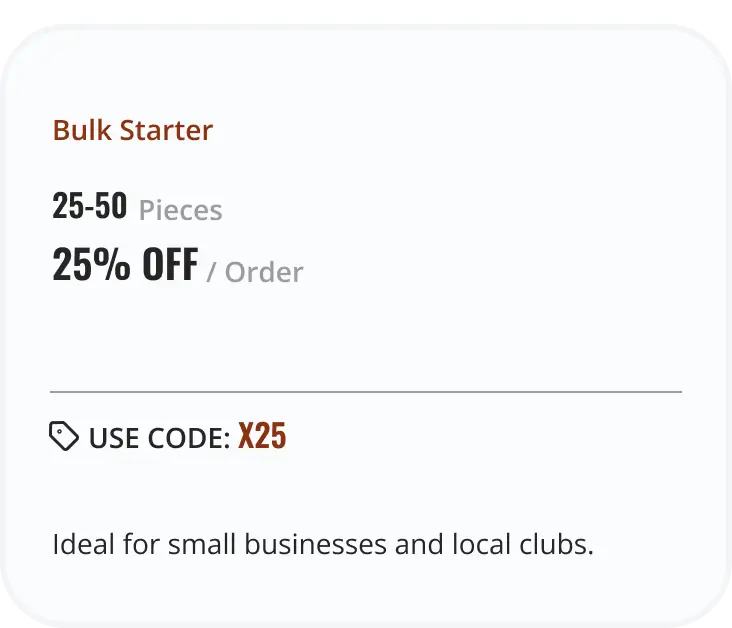Click the gray Pieces label
This screenshot has height=628, width=732.
point(180,211)
